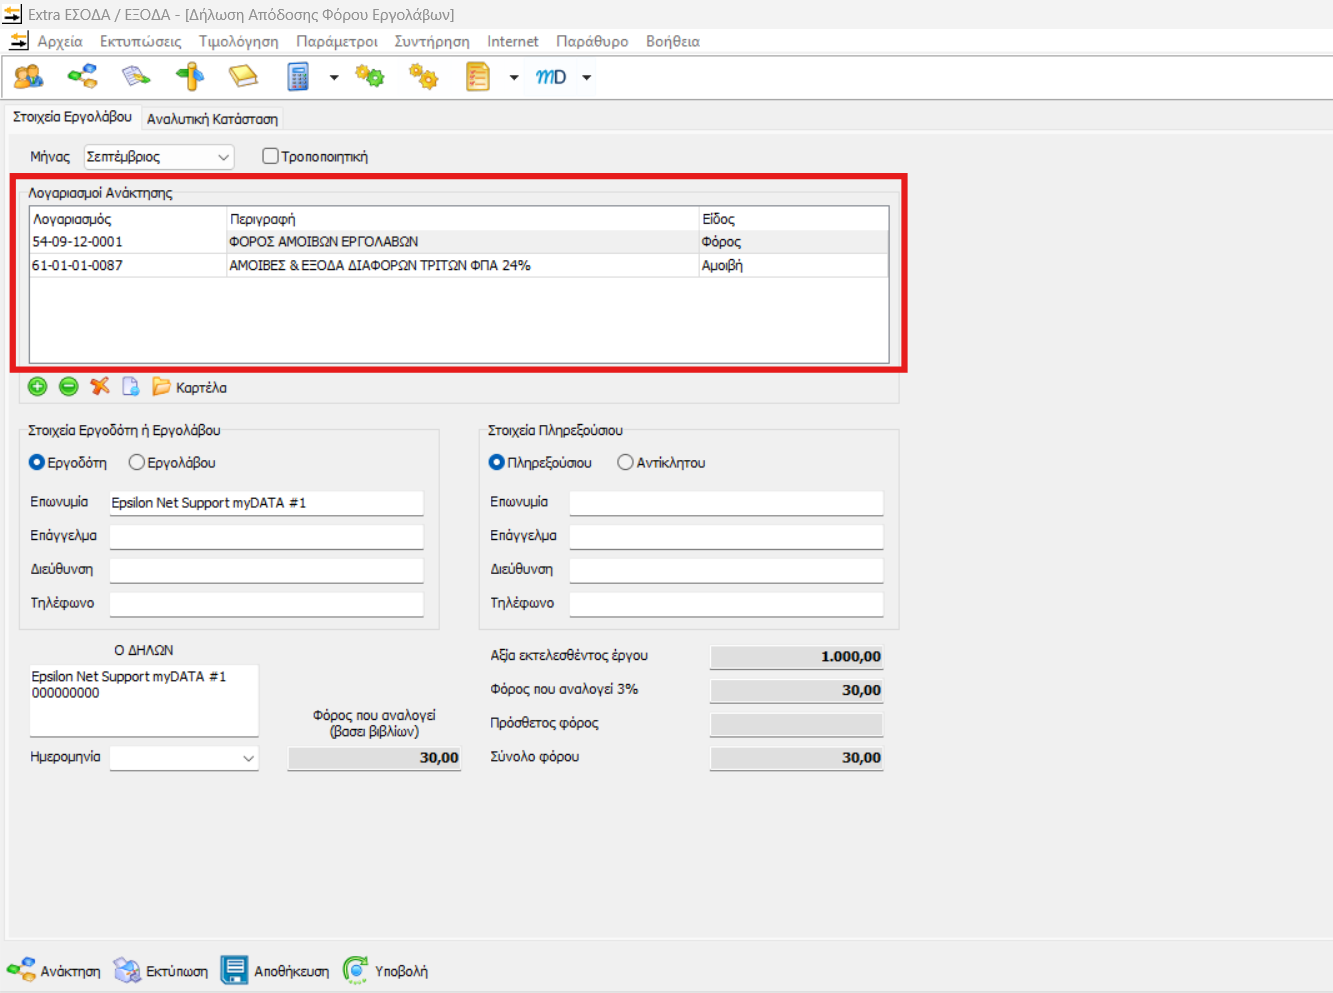Select the Εργολάβου radio button
The height and width of the screenshot is (993, 1333).
[x=137, y=462]
